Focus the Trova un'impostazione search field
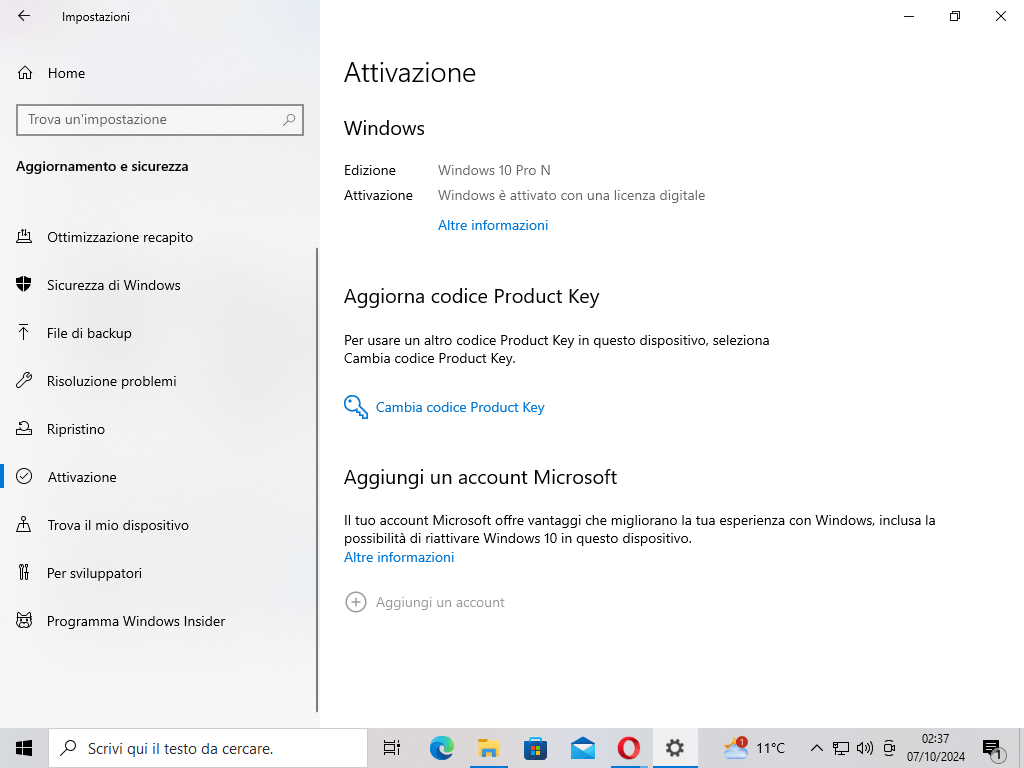This screenshot has height=768, width=1024. coord(160,120)
